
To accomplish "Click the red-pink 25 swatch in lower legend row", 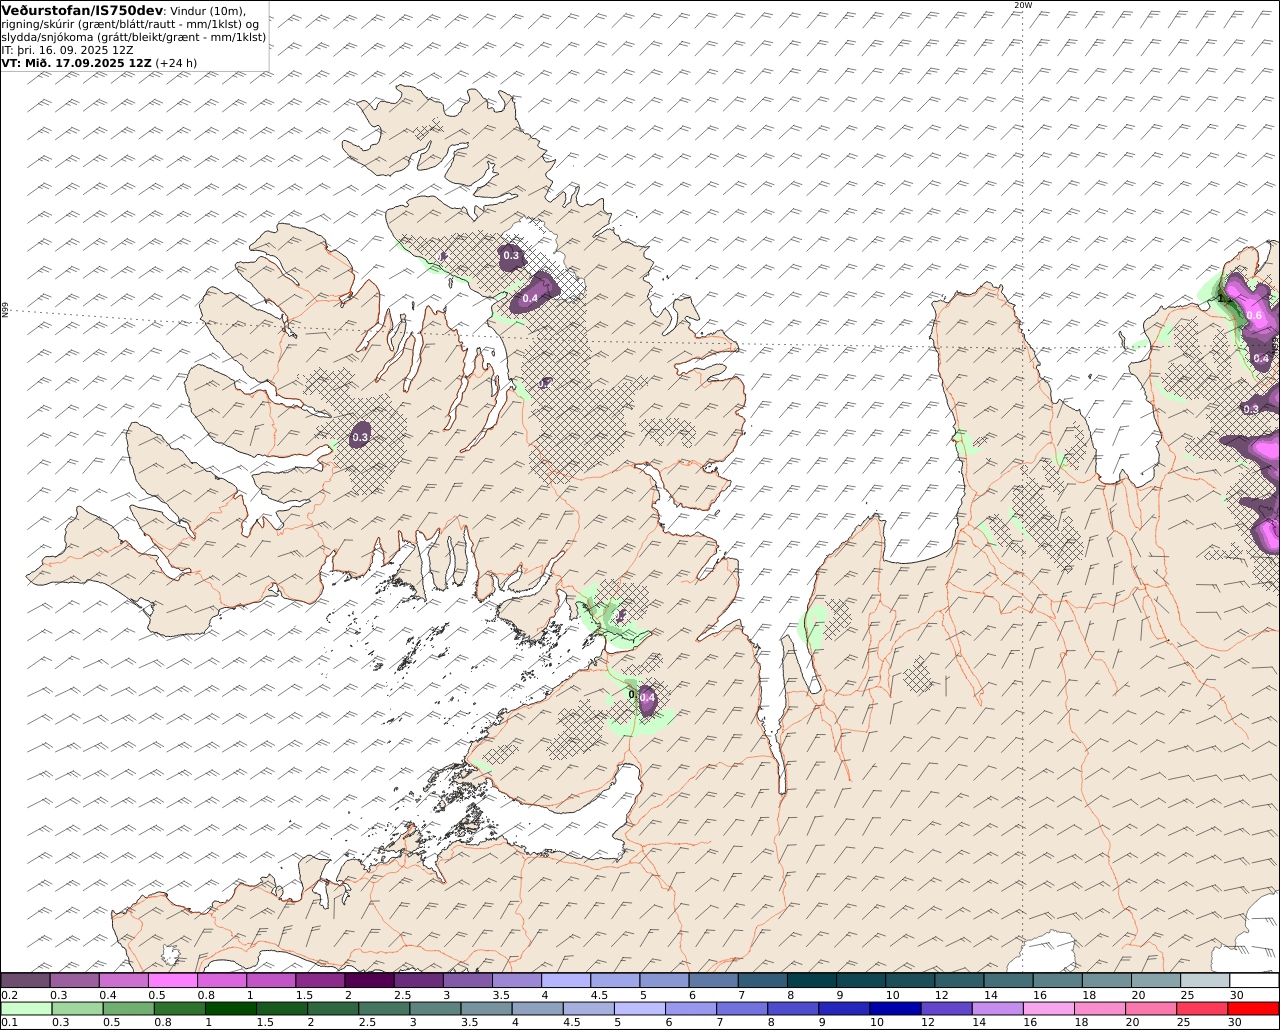I will [x=1201, y=1008].
